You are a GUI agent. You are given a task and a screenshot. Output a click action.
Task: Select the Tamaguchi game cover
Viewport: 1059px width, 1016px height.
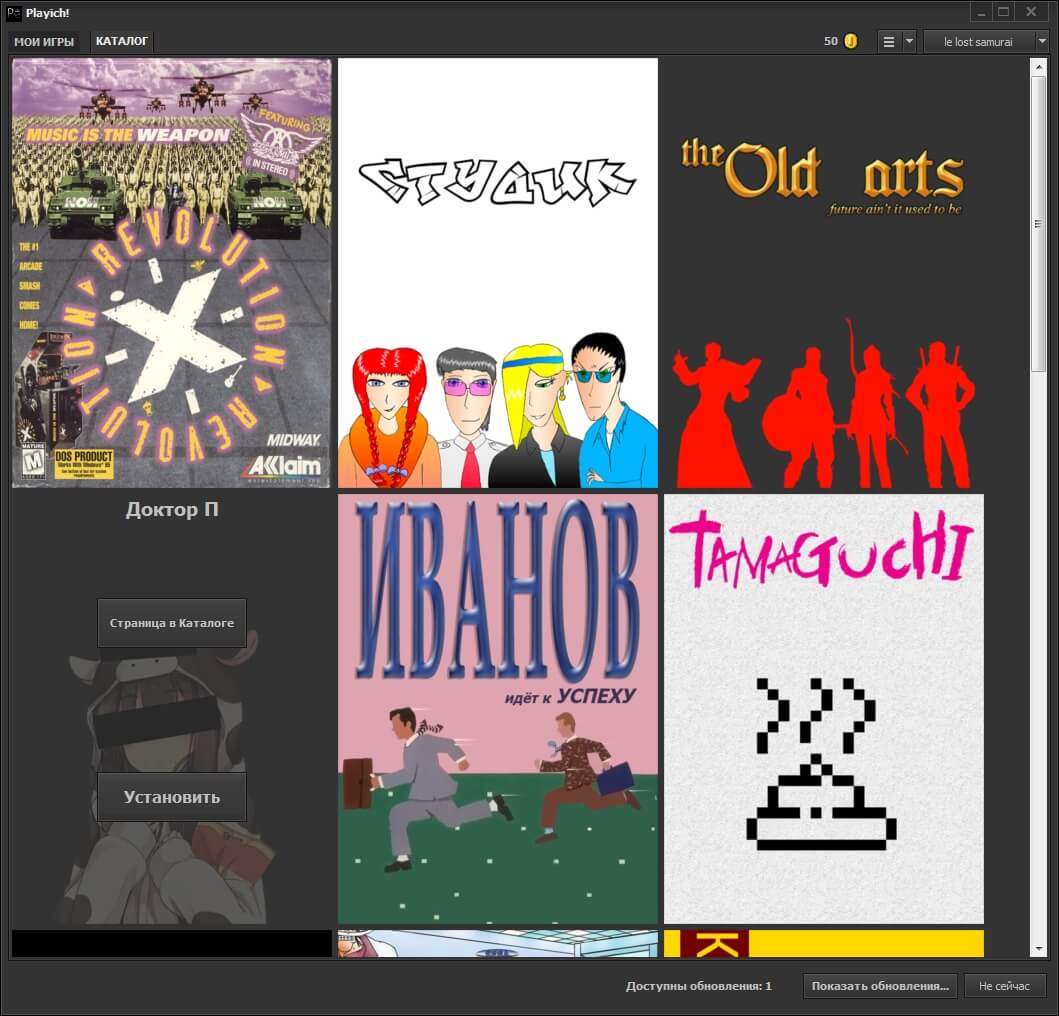click(824, 709)
